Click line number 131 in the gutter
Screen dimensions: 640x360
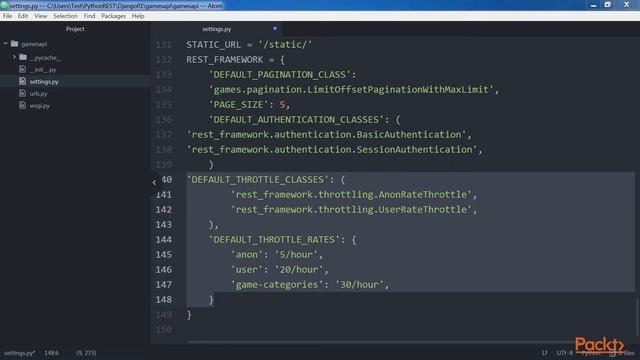click(x=164, y=45)
